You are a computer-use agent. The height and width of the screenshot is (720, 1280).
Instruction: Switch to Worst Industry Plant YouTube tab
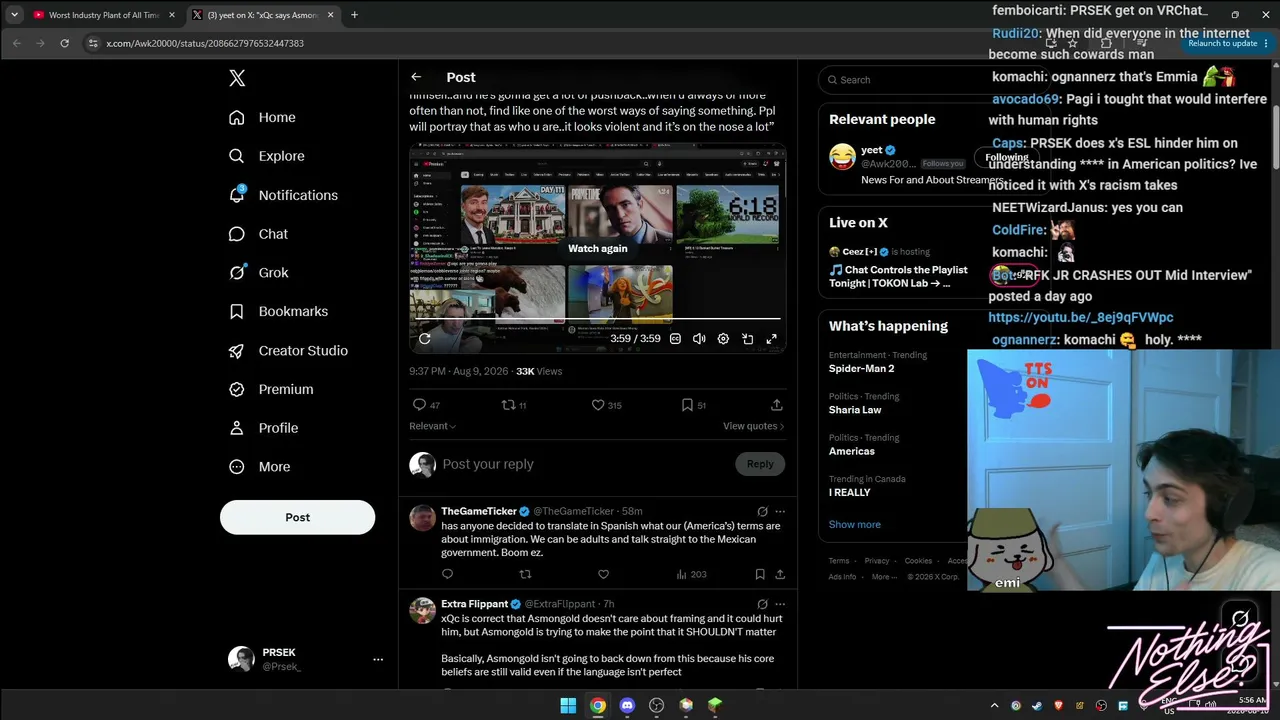click(104, 15)
